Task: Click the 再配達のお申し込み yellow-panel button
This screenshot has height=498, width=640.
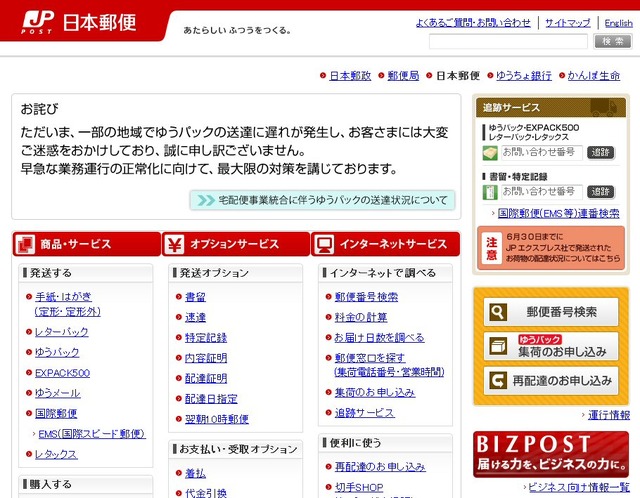Action: click(551, 380)
